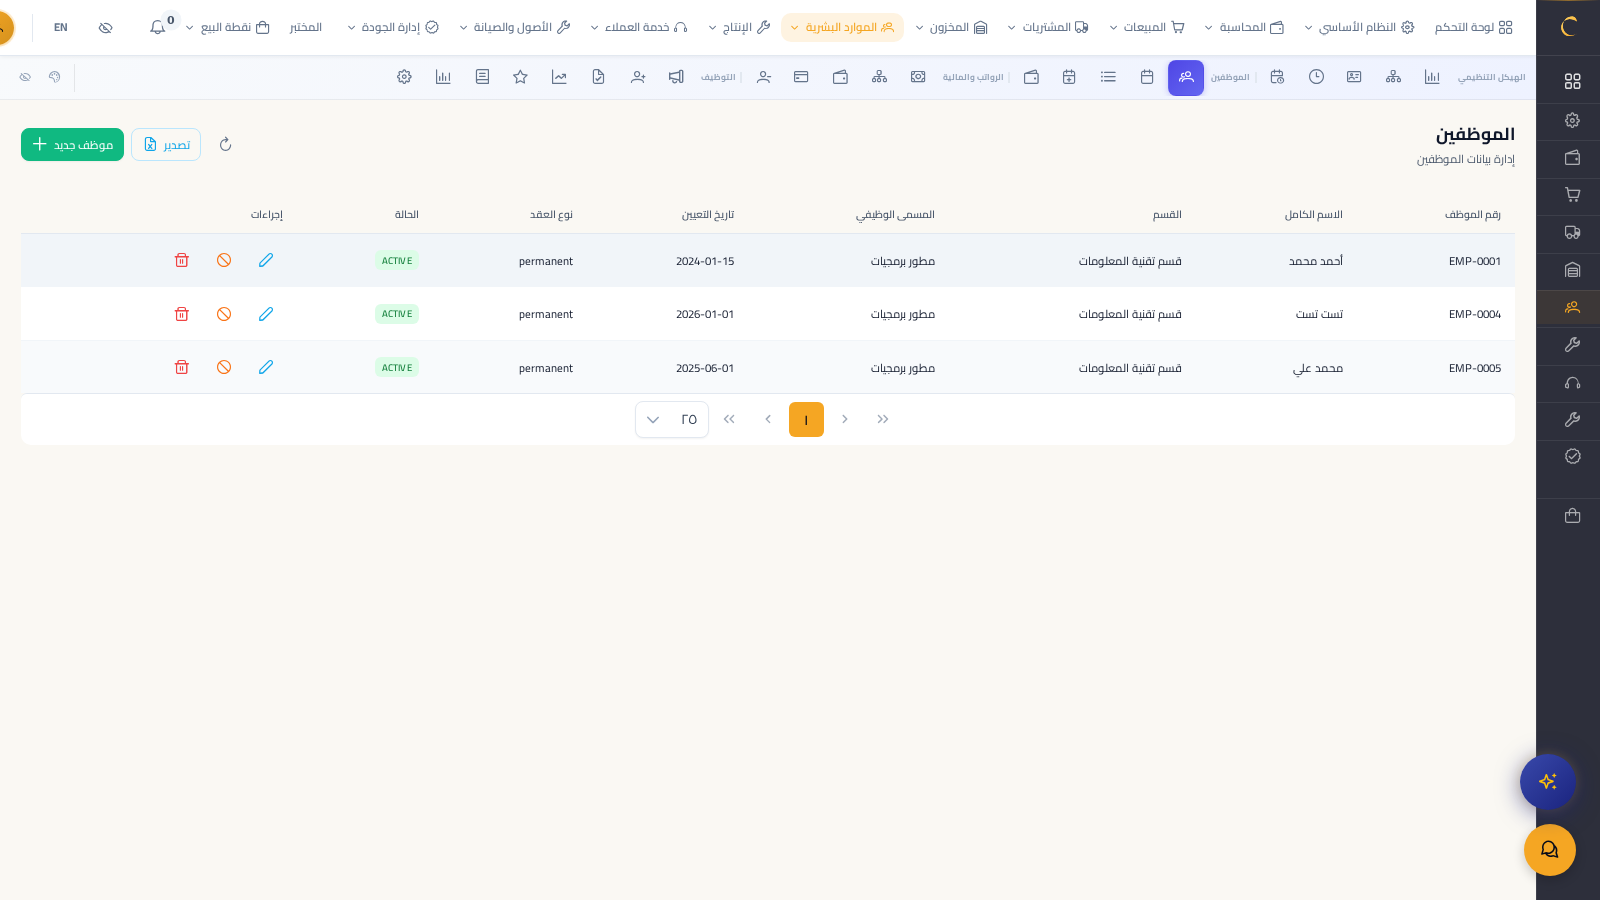Click the موظف جديد button
The height and width of the screenshot is (900, 1600).
(72, 145)
